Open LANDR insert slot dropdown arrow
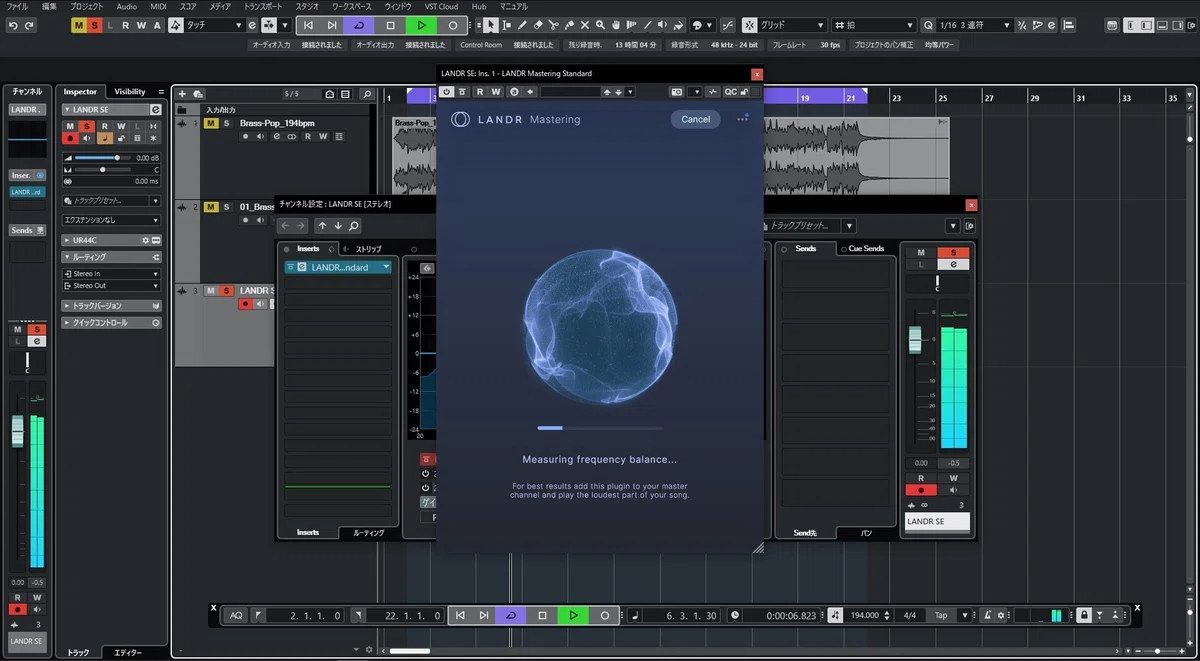Viewport: 1200px width, 661px height. pyautogui.click(x=385, y=267)
